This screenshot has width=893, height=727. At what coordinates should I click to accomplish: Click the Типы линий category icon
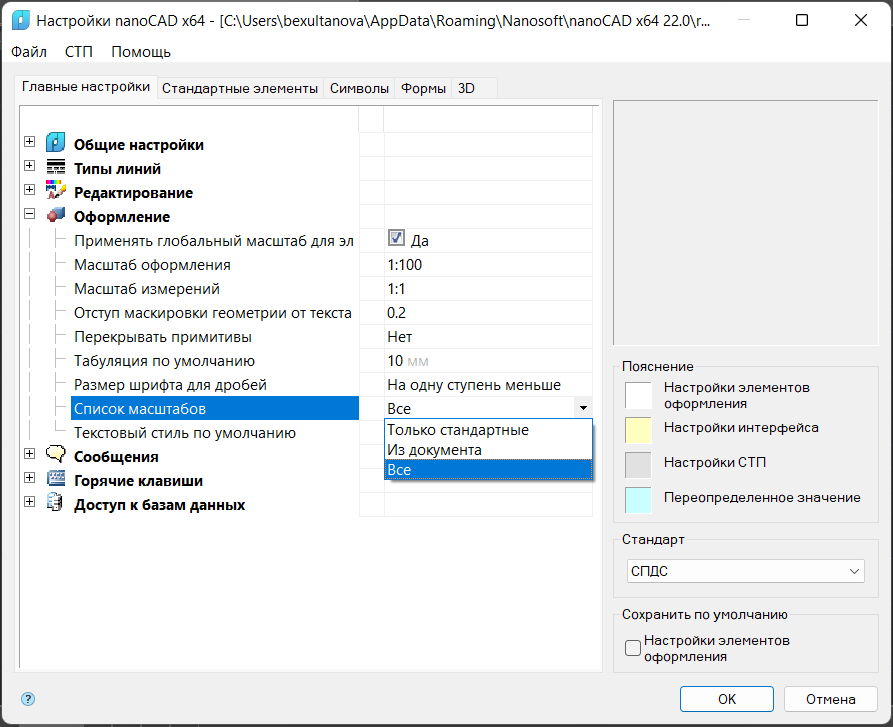pos(56,168)
